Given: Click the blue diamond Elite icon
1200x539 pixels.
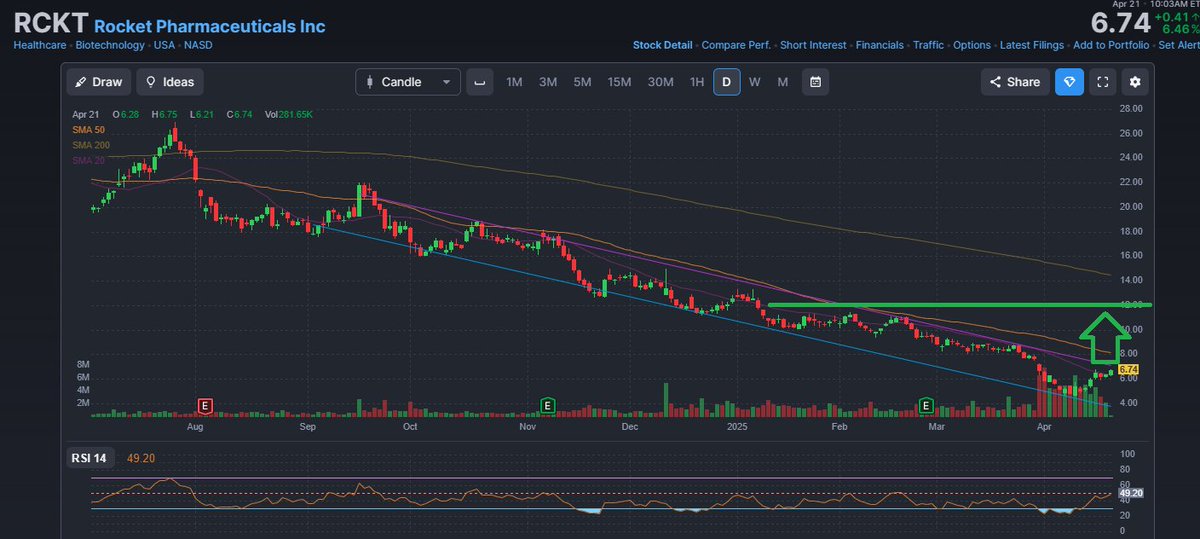Looking at the screenshot, I should coord(1069,82).
